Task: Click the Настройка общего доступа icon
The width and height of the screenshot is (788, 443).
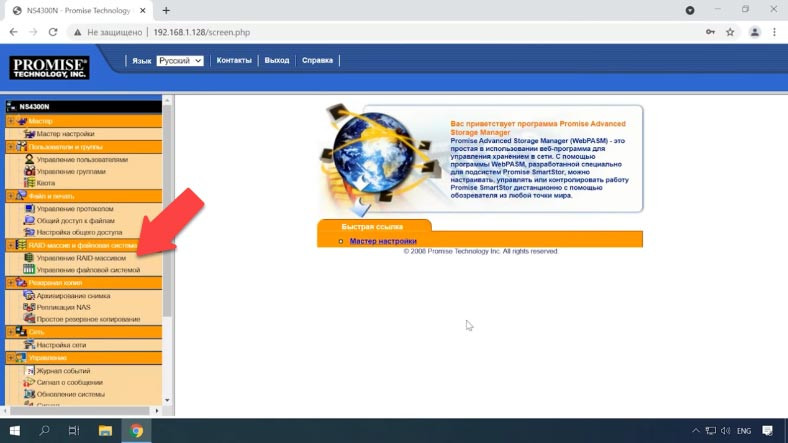Action: click(29, 232)
